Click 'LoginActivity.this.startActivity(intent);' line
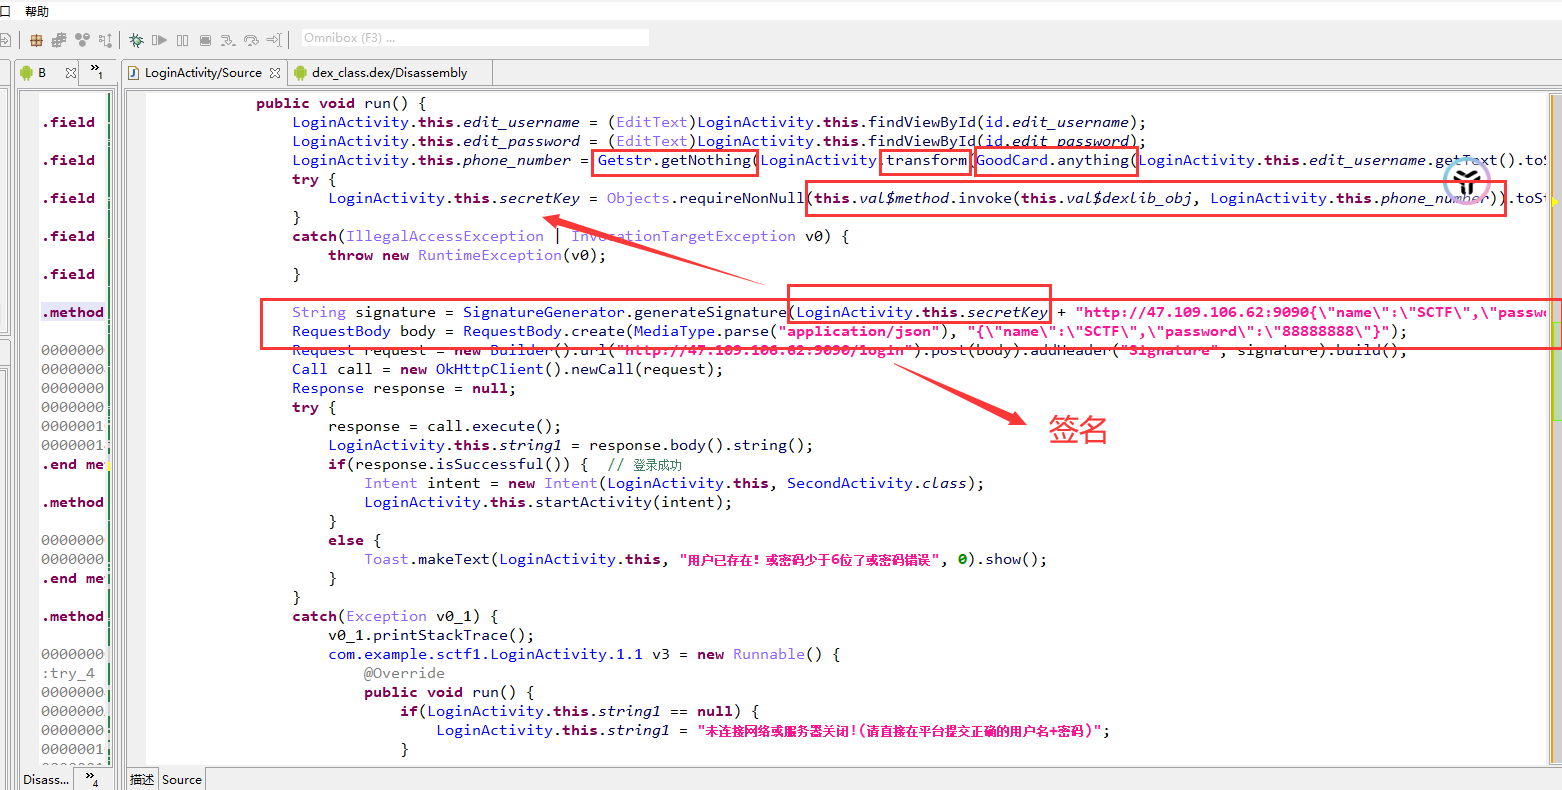This screenshot has width=1562, height=790. [x=548, y=502]
